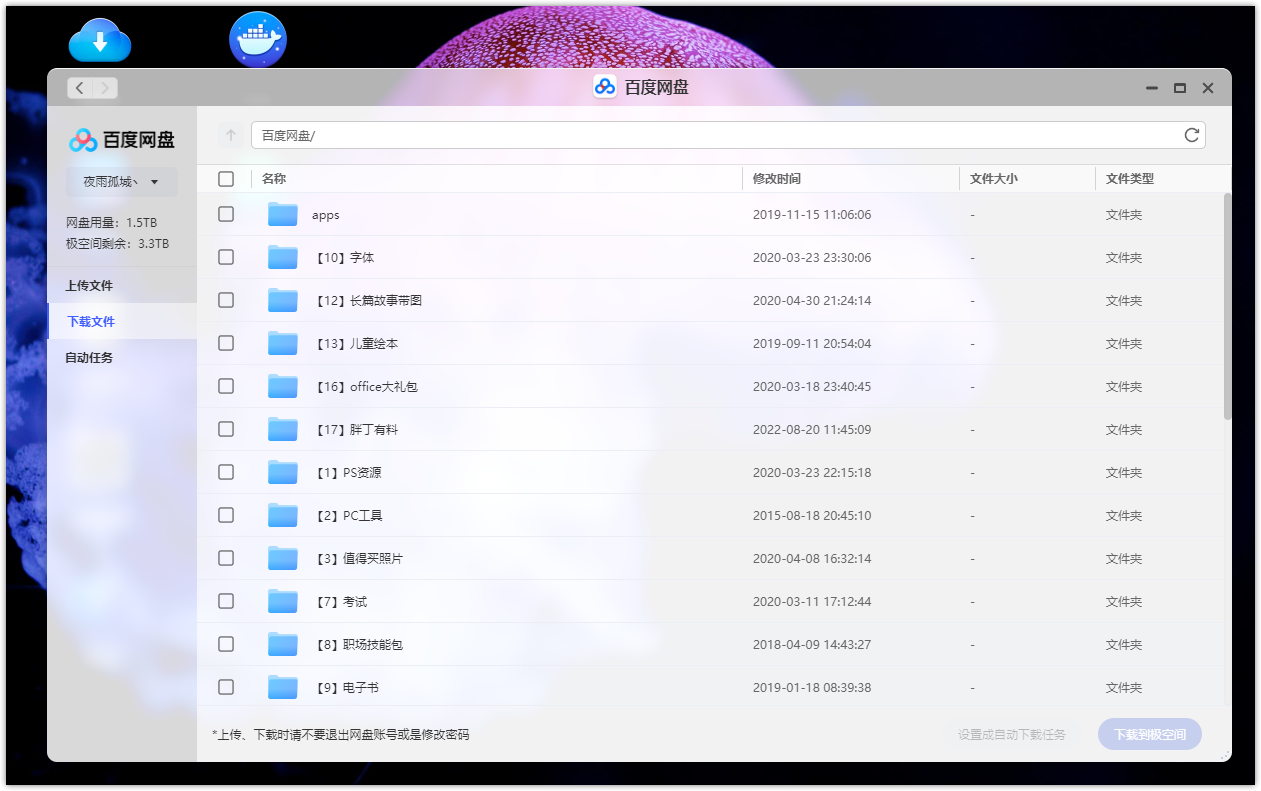
Task: Click the 极空间剩余: 3.3TB text
Action: 117,243
